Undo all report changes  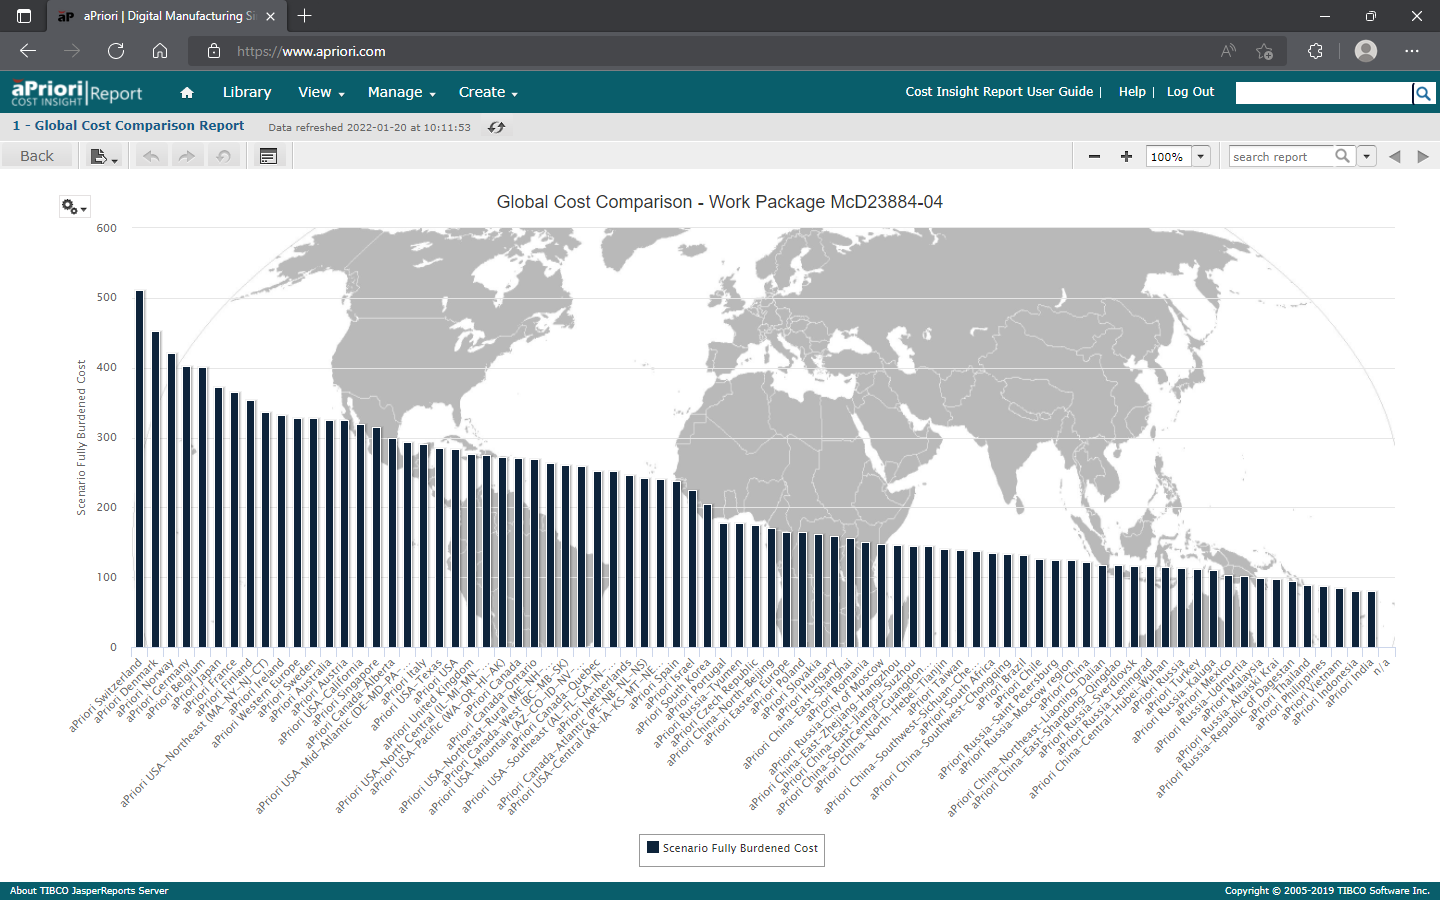(223, 156)
